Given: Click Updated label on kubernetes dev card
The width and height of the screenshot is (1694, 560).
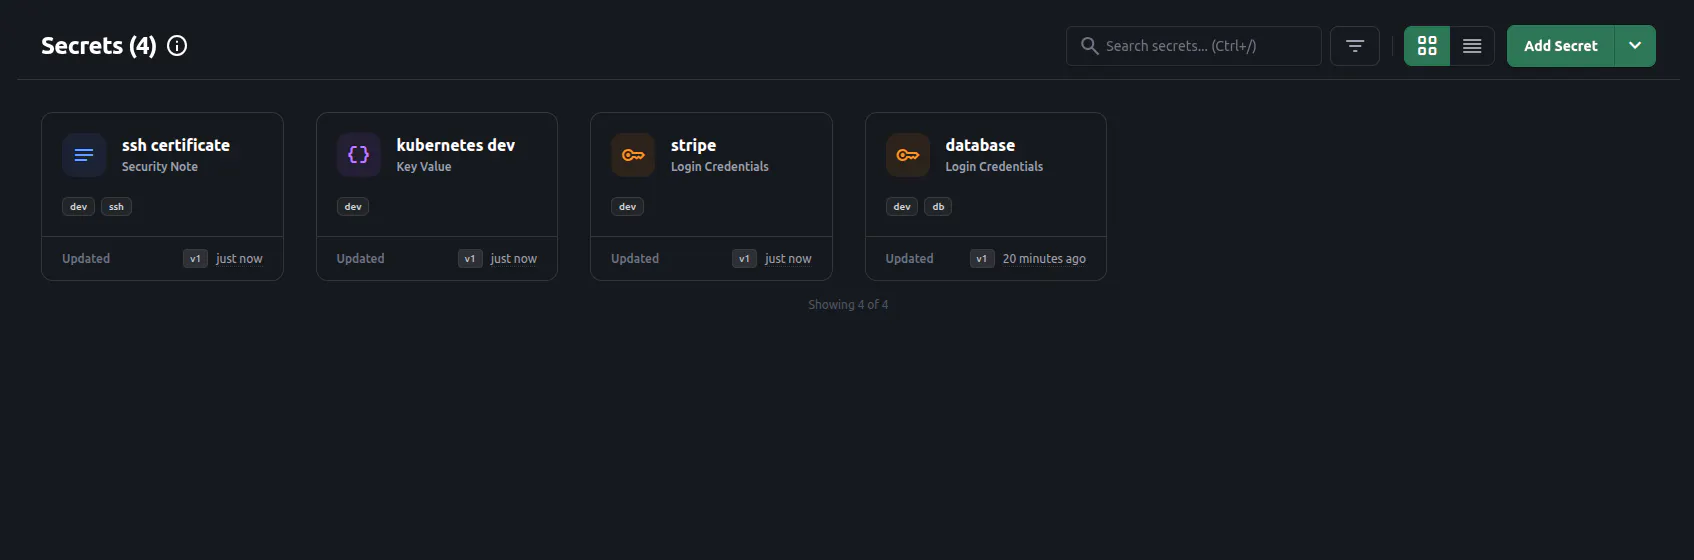Looking at the screenshot, I should pyautogui.click(x=360, y=259).
